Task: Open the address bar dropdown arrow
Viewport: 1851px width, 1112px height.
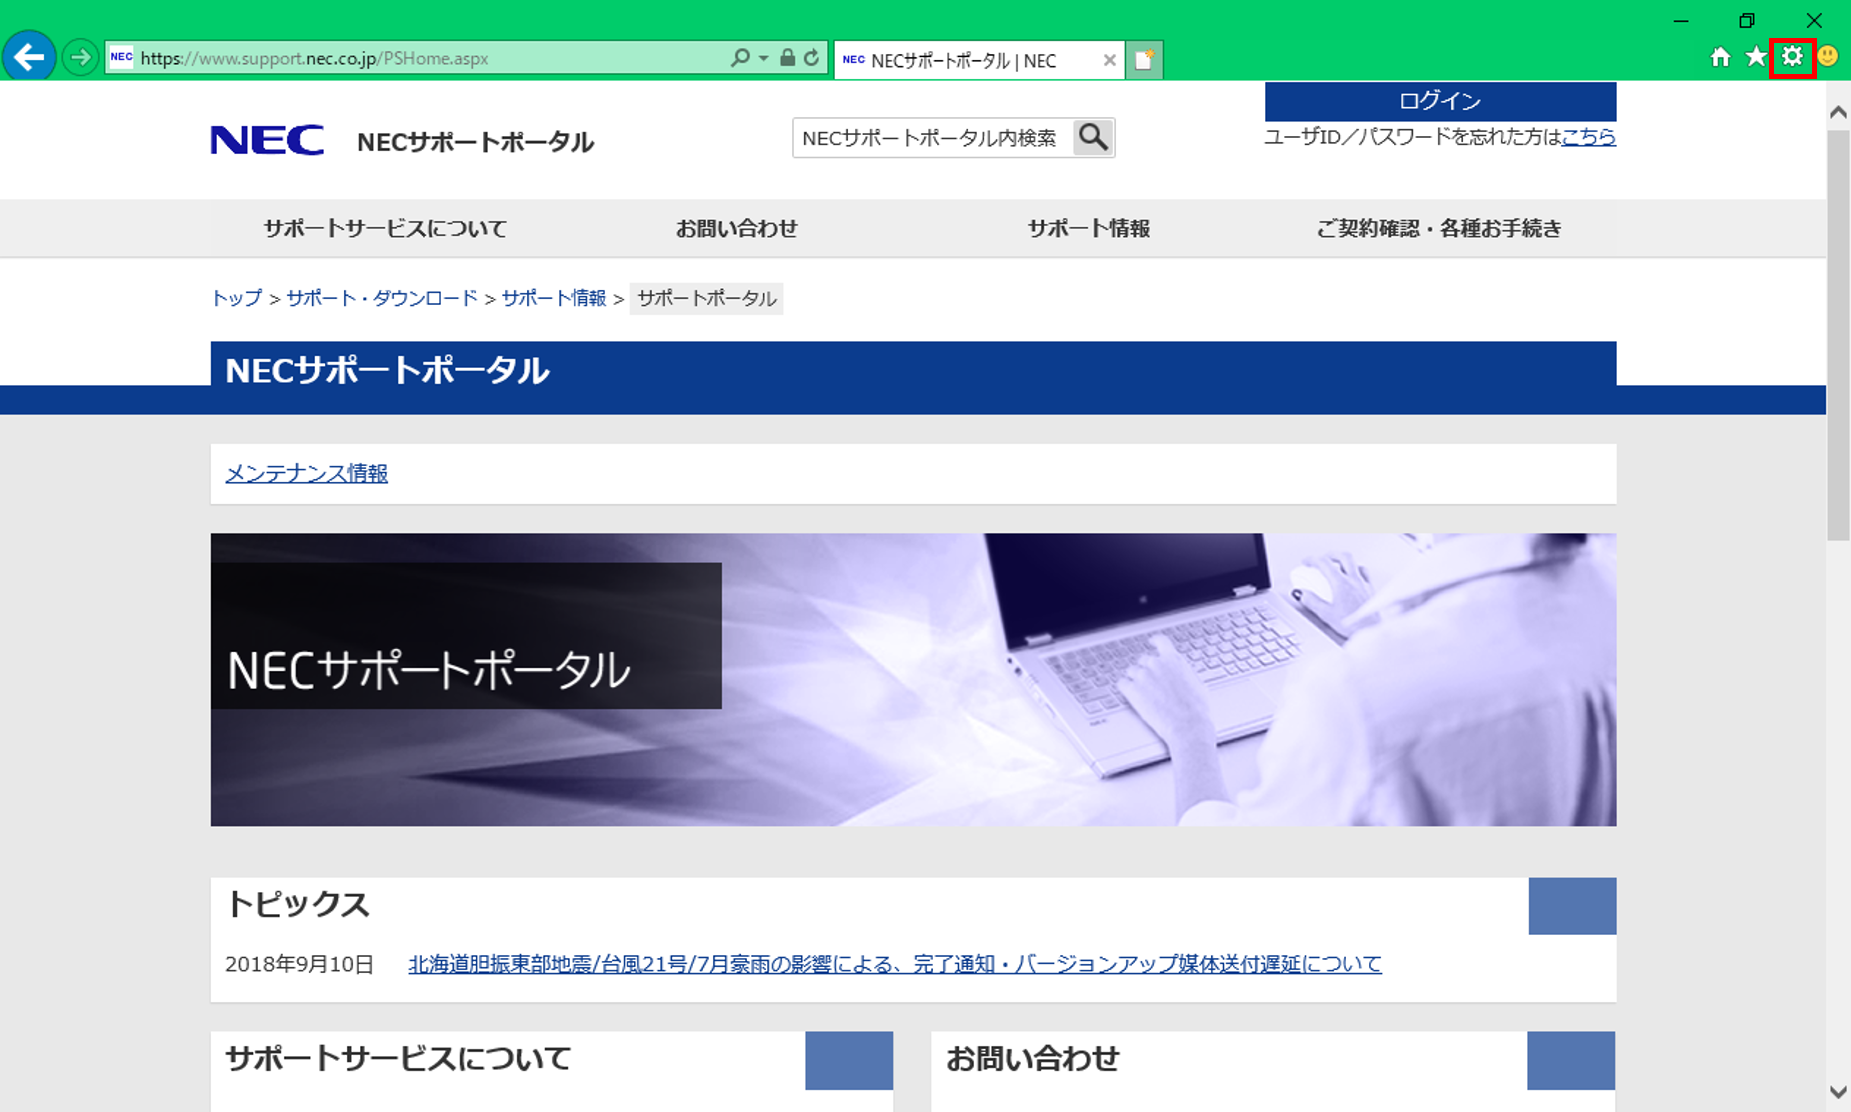Action: point(764,58)
